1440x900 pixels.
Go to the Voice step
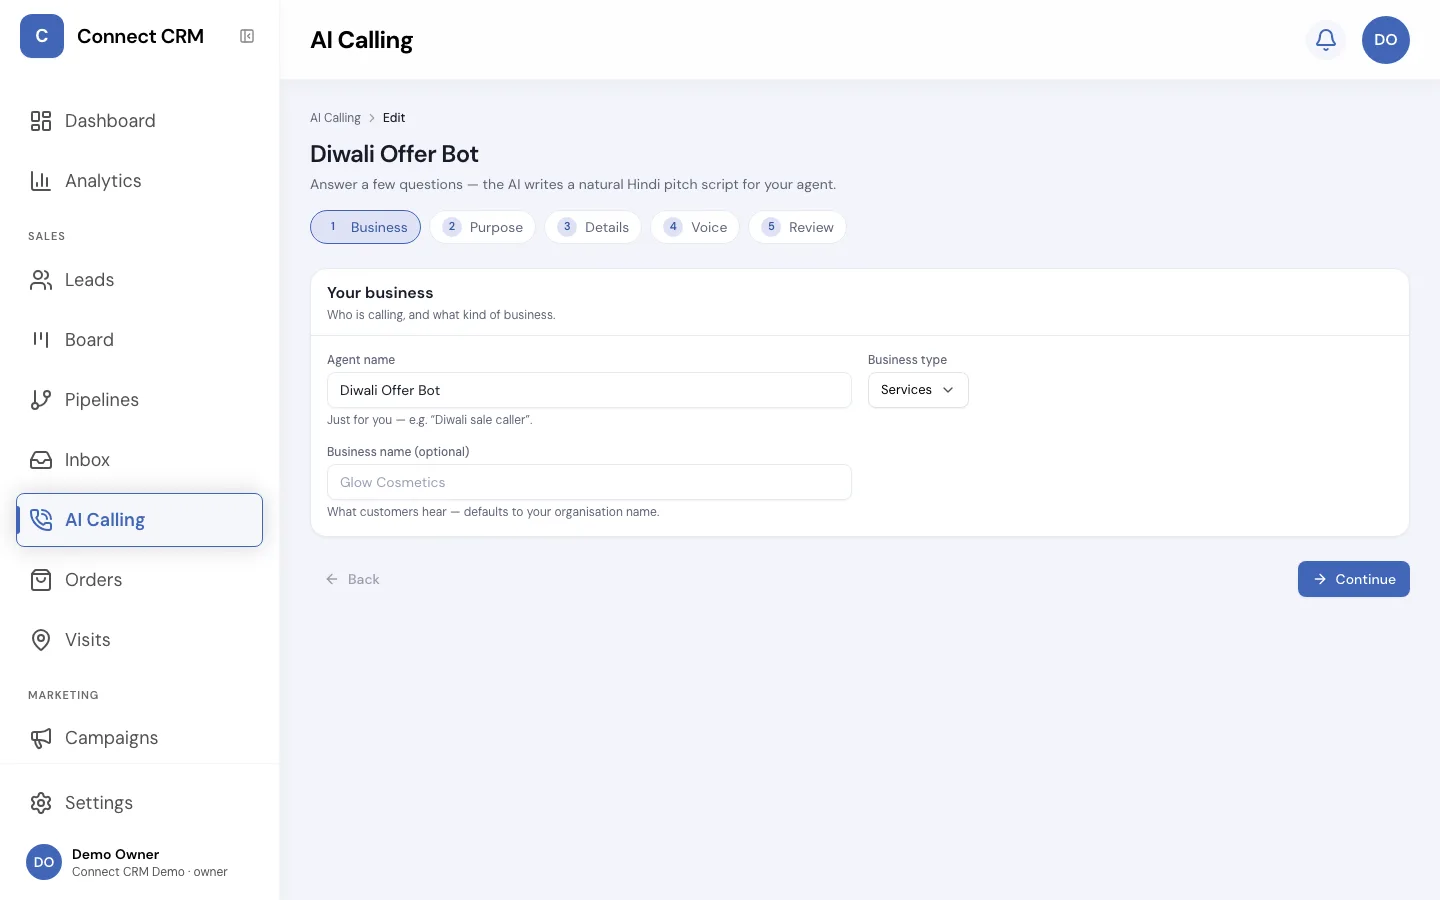click(695, 227)
